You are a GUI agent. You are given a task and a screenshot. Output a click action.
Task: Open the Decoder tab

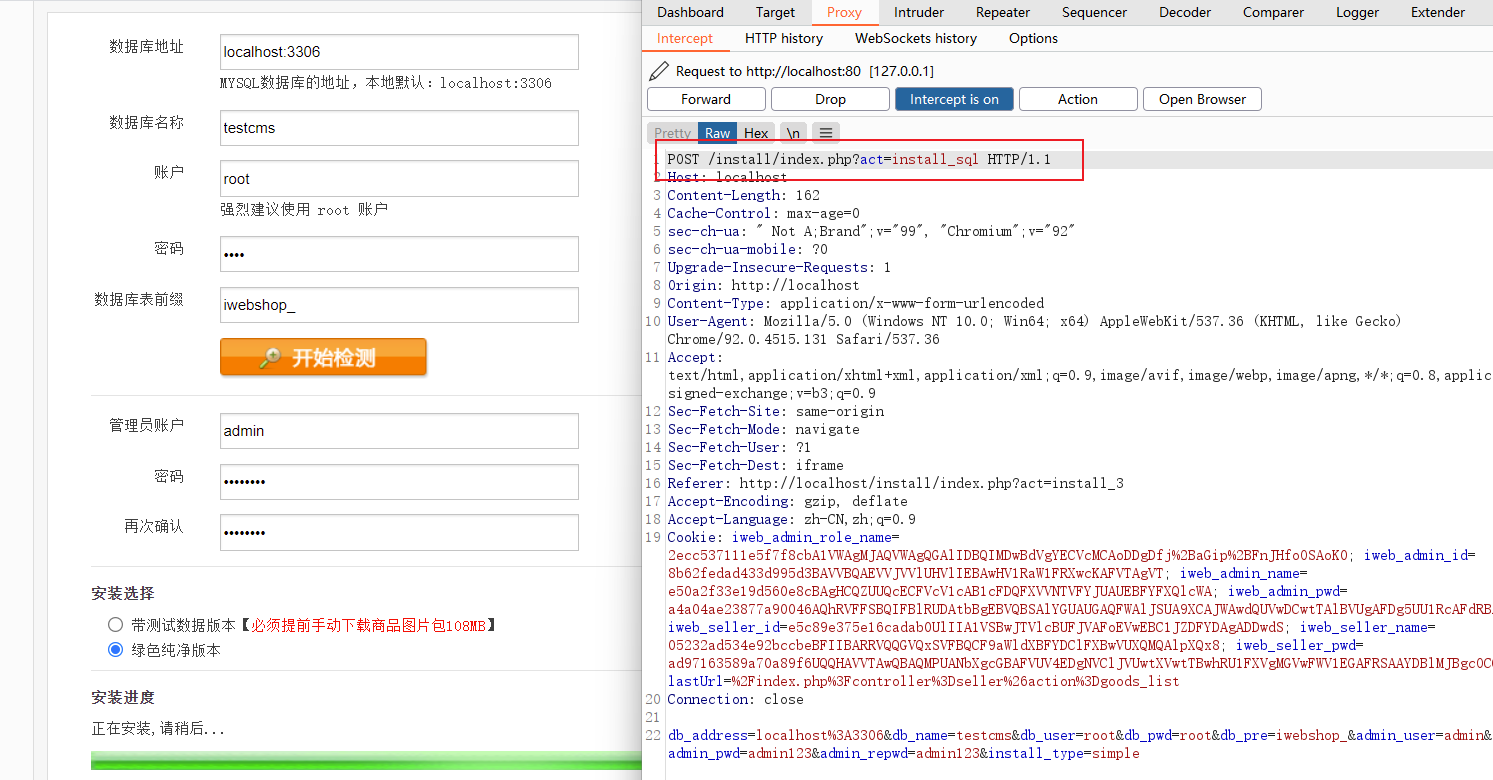coord(1185,12)
